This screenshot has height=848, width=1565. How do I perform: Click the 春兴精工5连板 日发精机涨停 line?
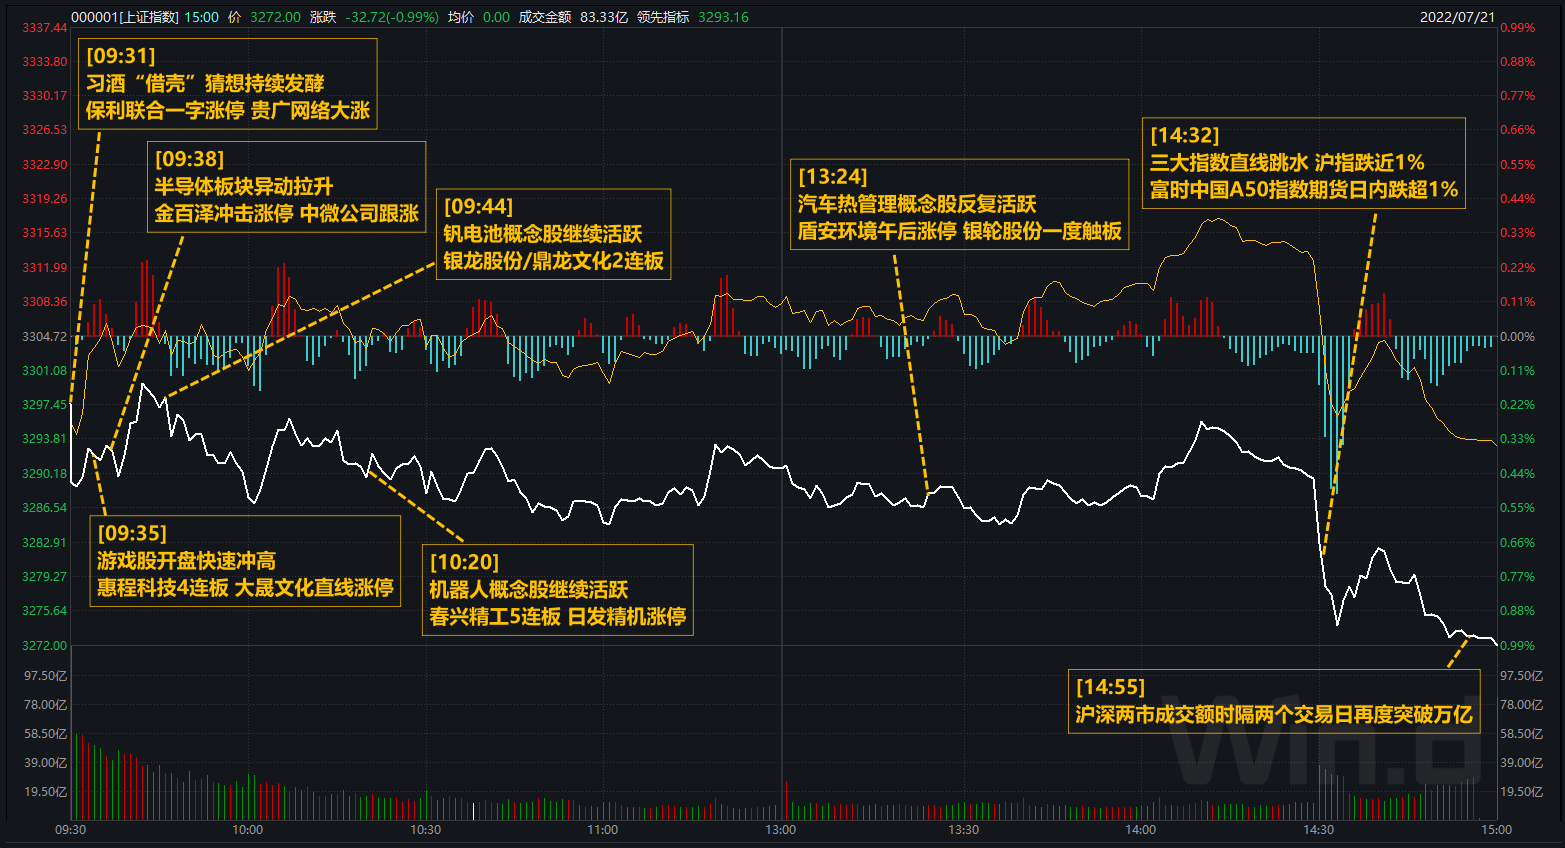click(x=557, y=616)
